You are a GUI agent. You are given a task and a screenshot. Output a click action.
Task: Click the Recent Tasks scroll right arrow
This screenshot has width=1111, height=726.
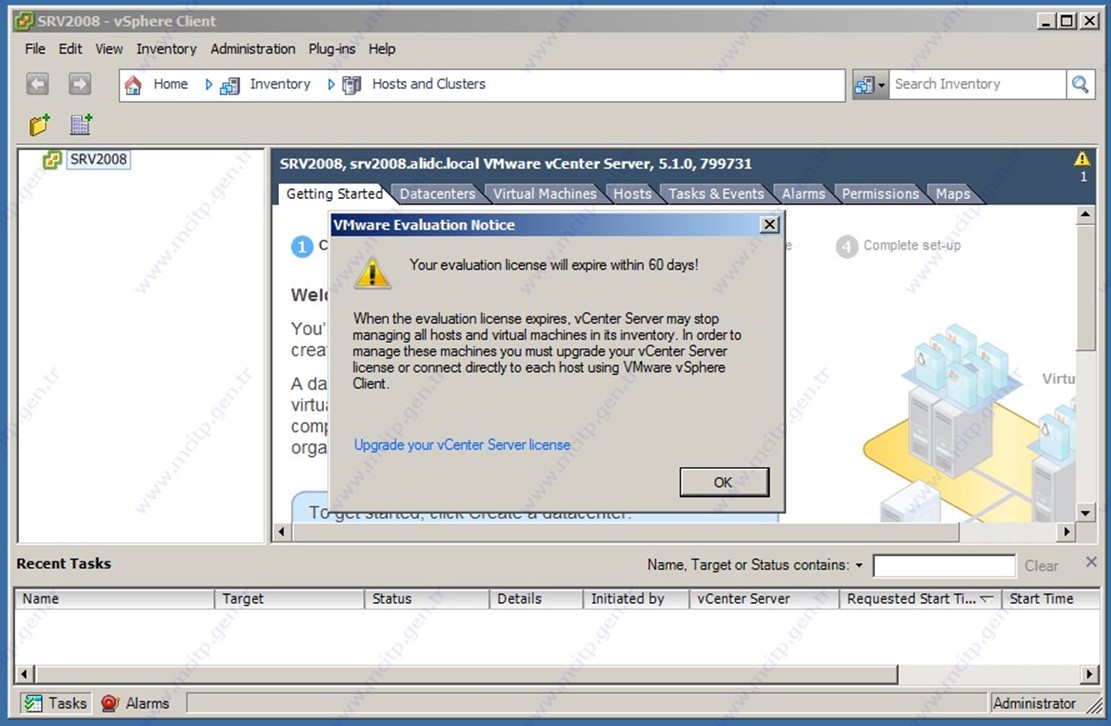click(1090, 674)
